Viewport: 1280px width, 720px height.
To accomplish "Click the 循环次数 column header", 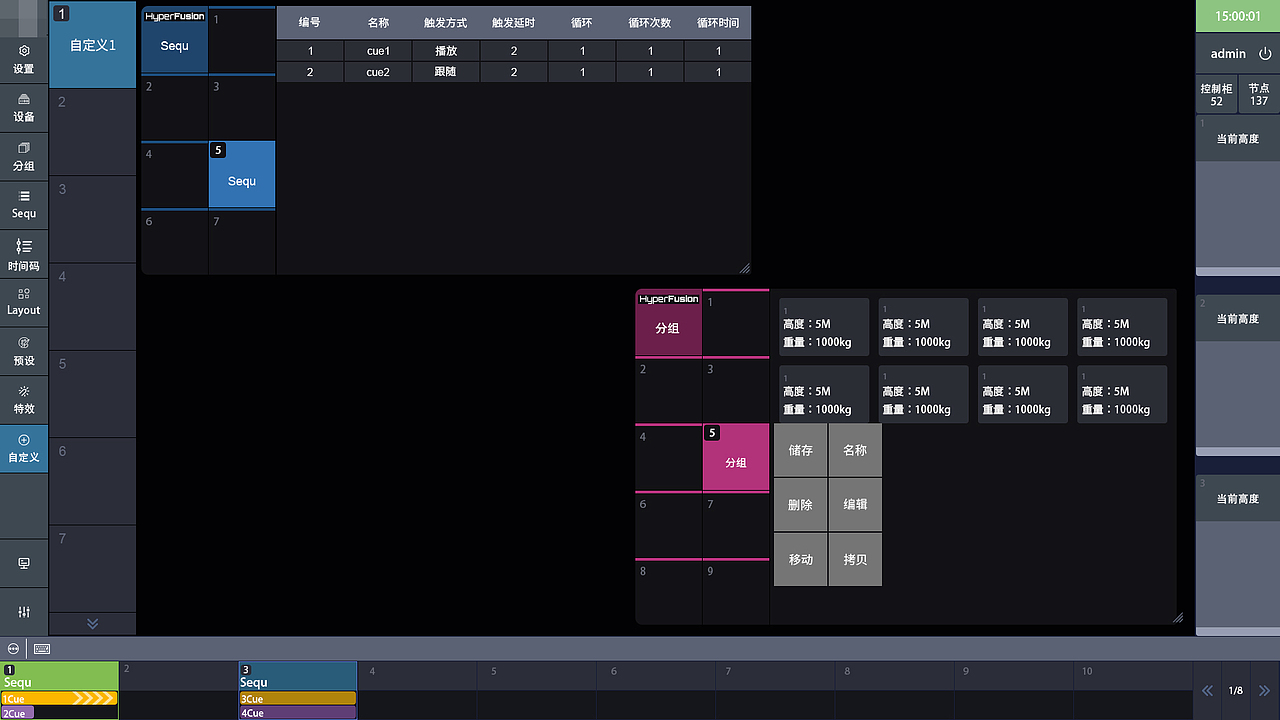I will coord(650,23).
